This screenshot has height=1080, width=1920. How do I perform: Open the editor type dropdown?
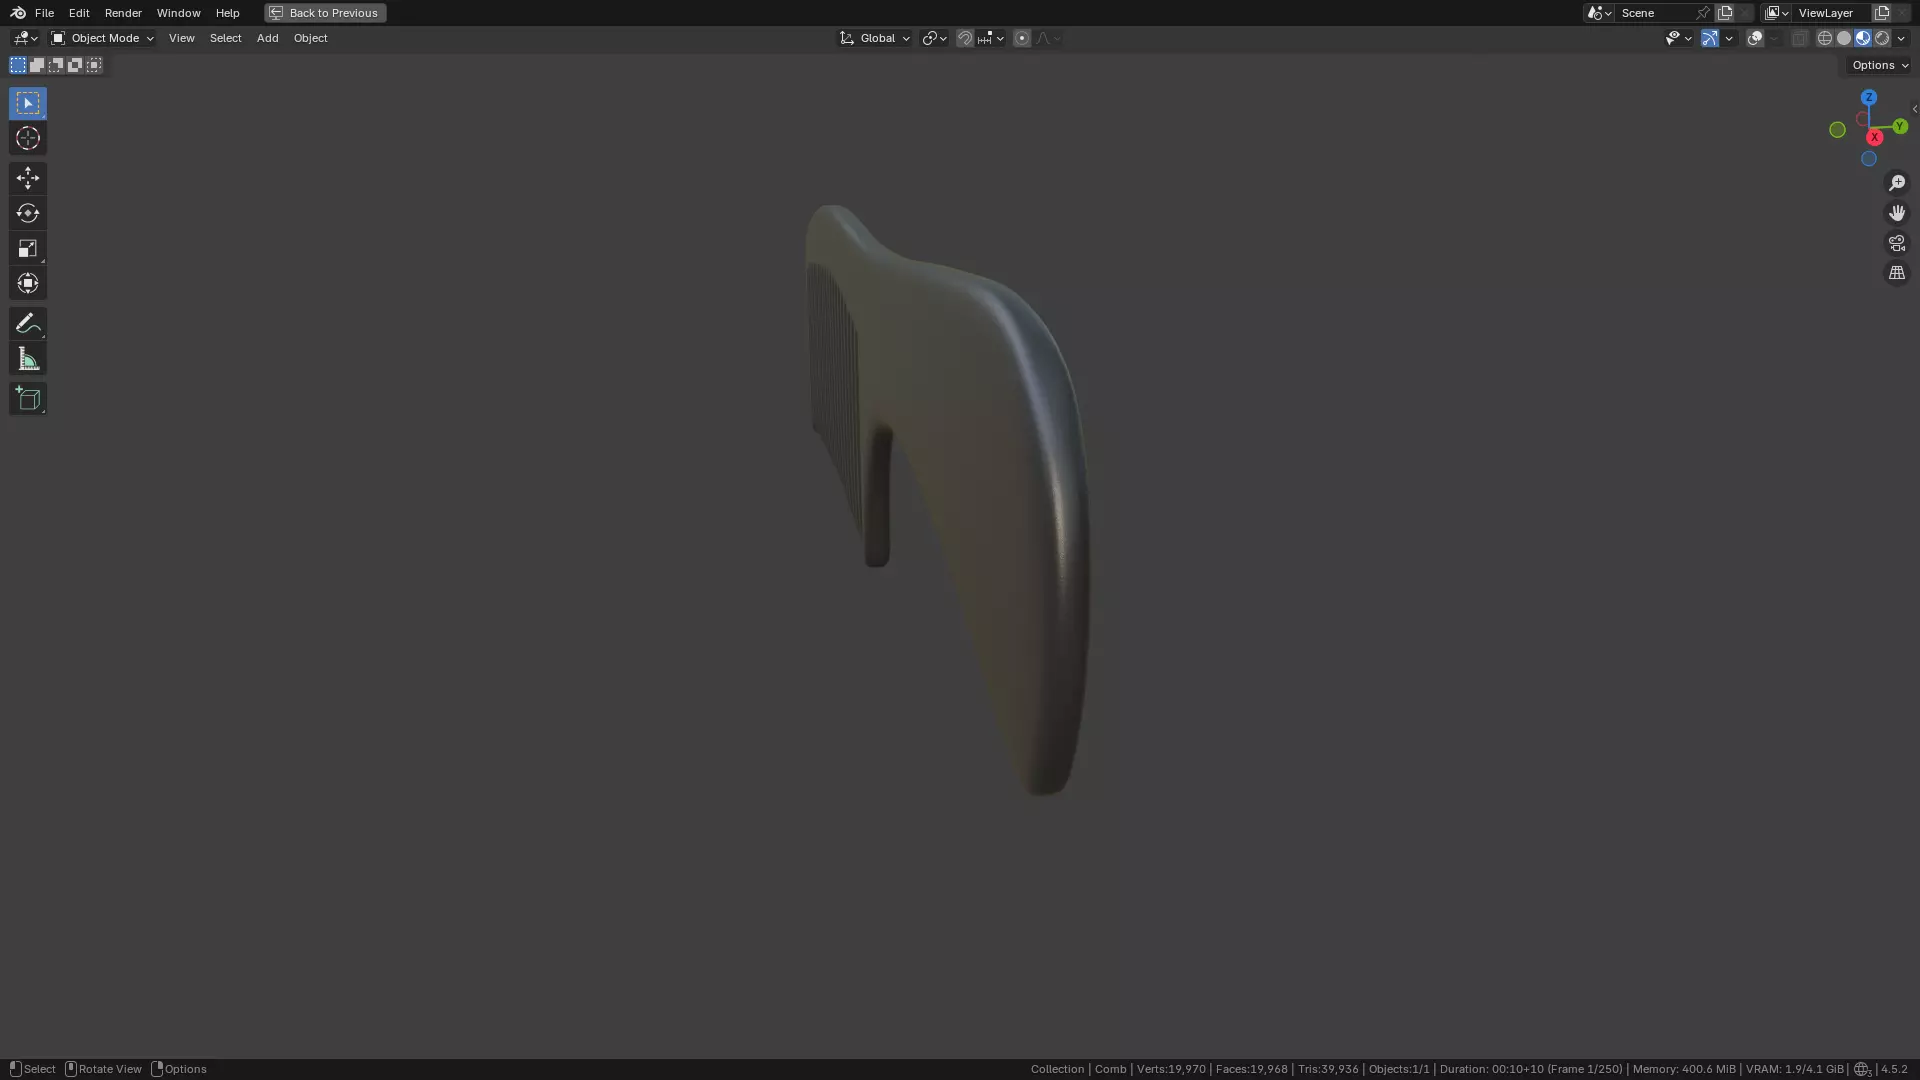tap(25, 38)
